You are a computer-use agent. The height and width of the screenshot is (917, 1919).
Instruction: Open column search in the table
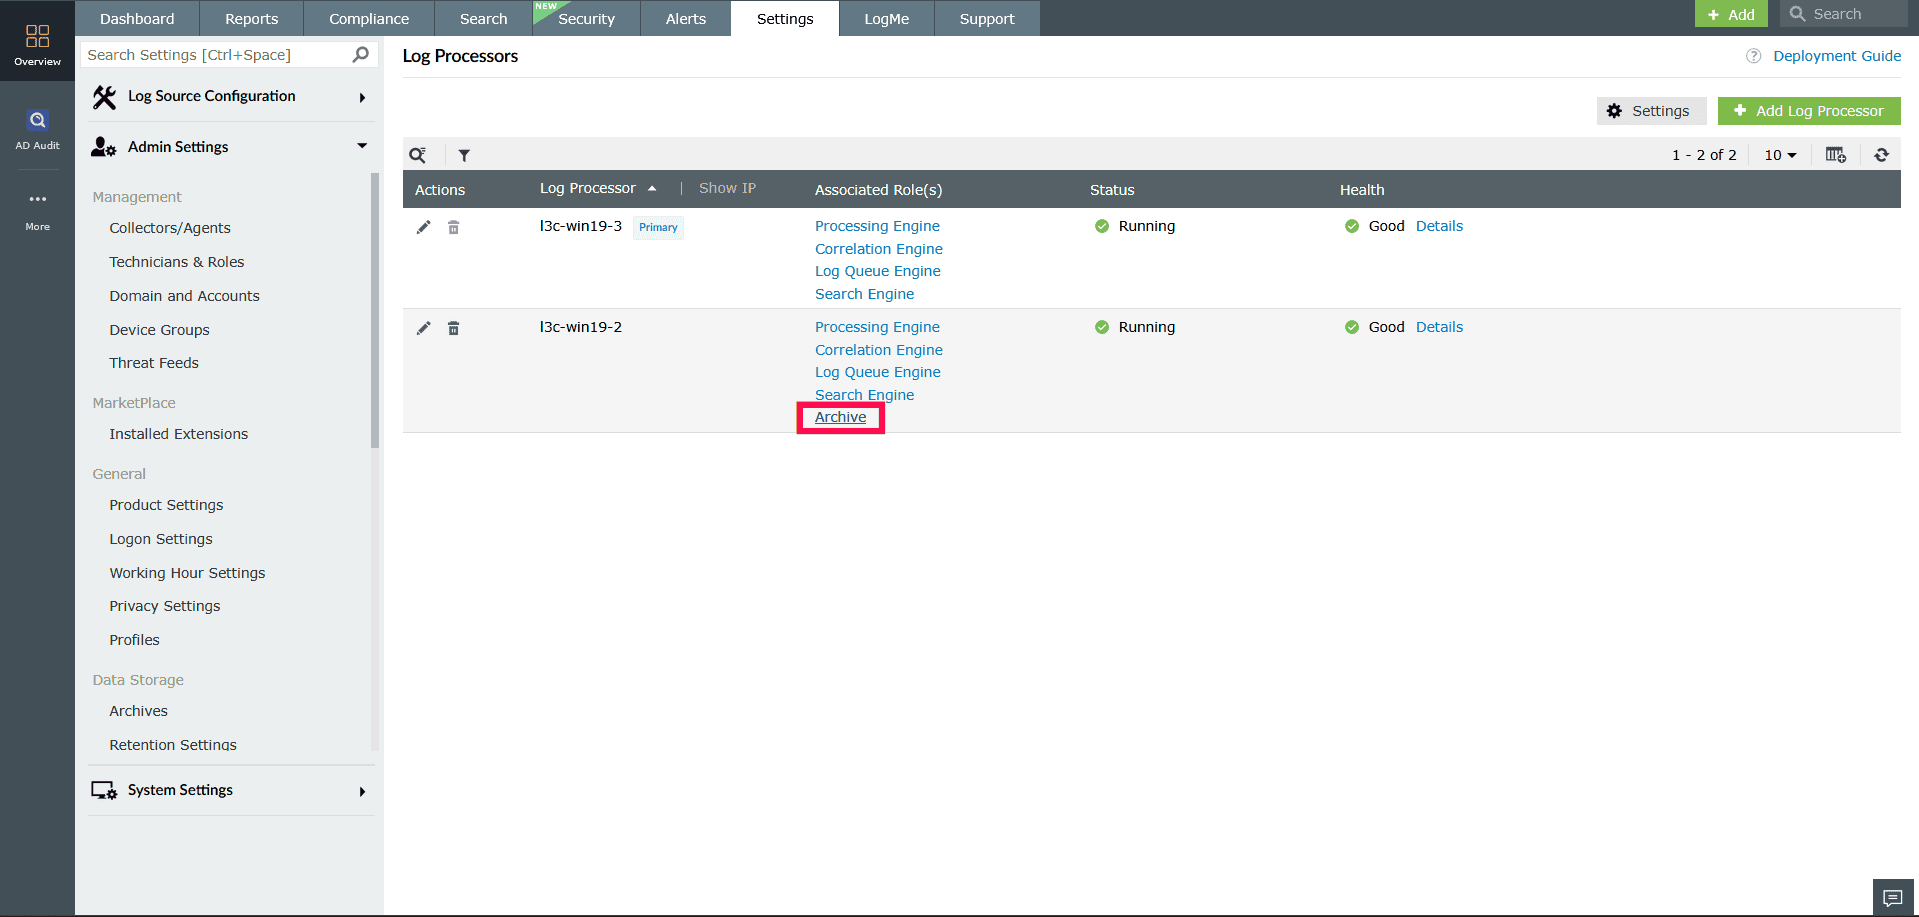[418, 155]
